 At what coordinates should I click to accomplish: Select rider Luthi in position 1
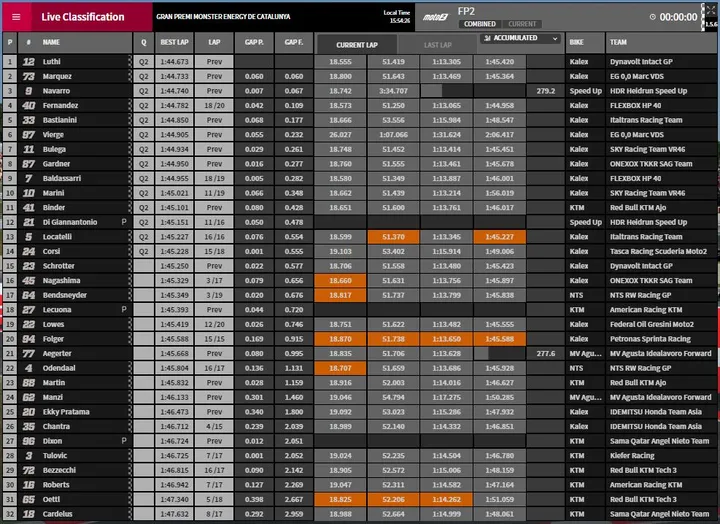[51, 62]
